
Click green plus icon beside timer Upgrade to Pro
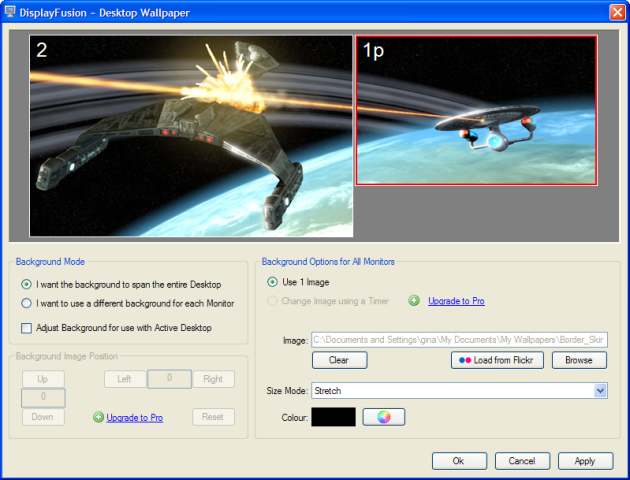click(414, 300)
